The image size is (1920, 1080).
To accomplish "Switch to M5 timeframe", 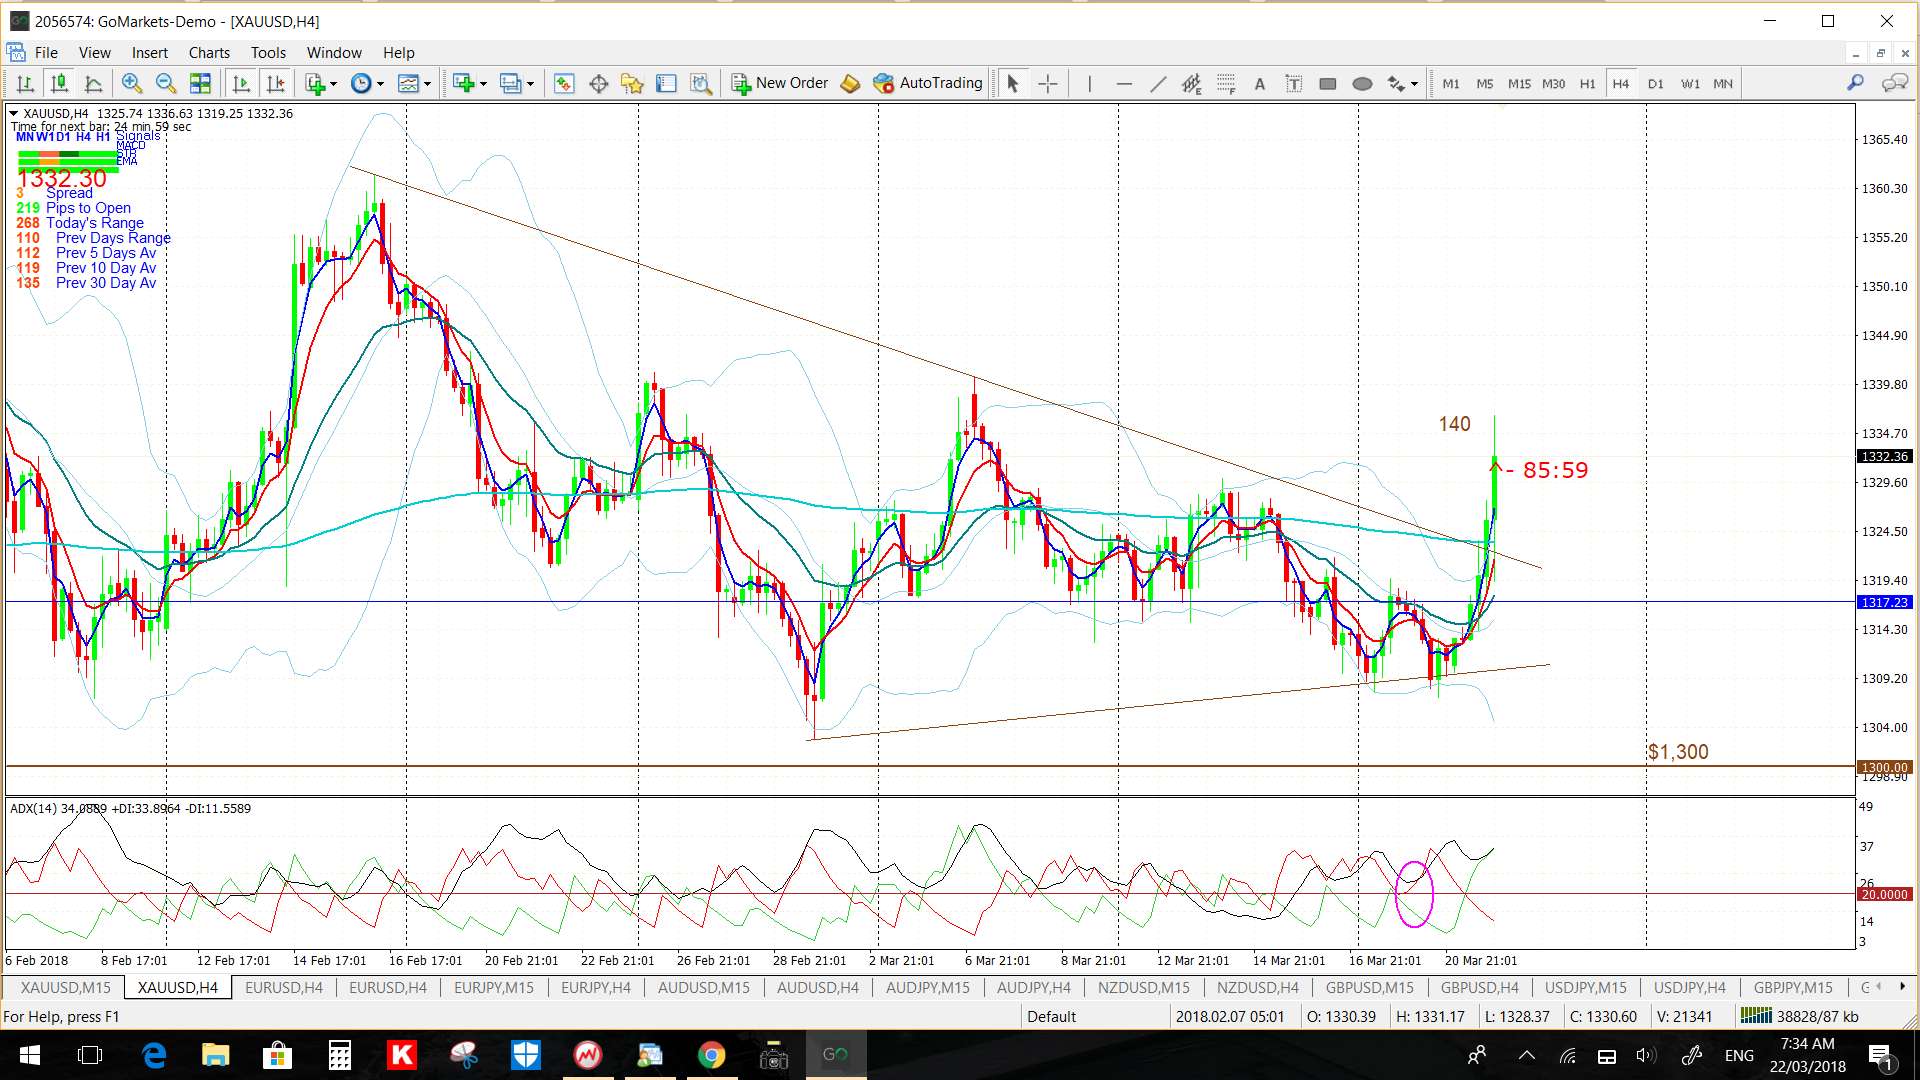I will click(1485, 84).
